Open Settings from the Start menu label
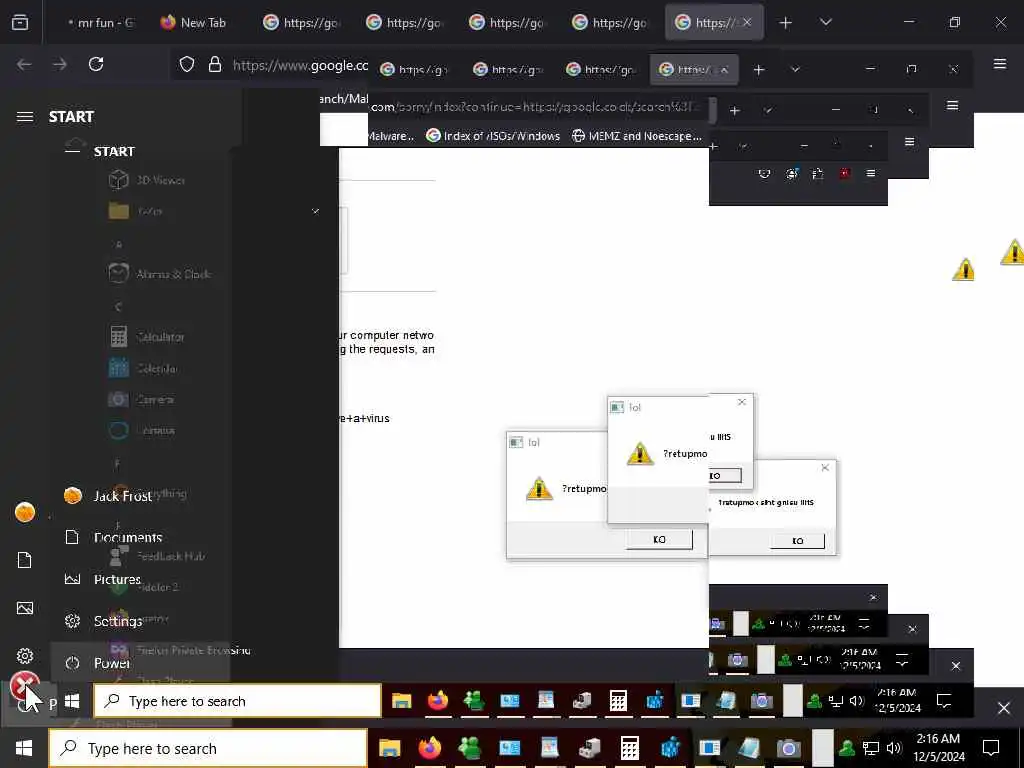1024x768 pixels. coord(103,621)
